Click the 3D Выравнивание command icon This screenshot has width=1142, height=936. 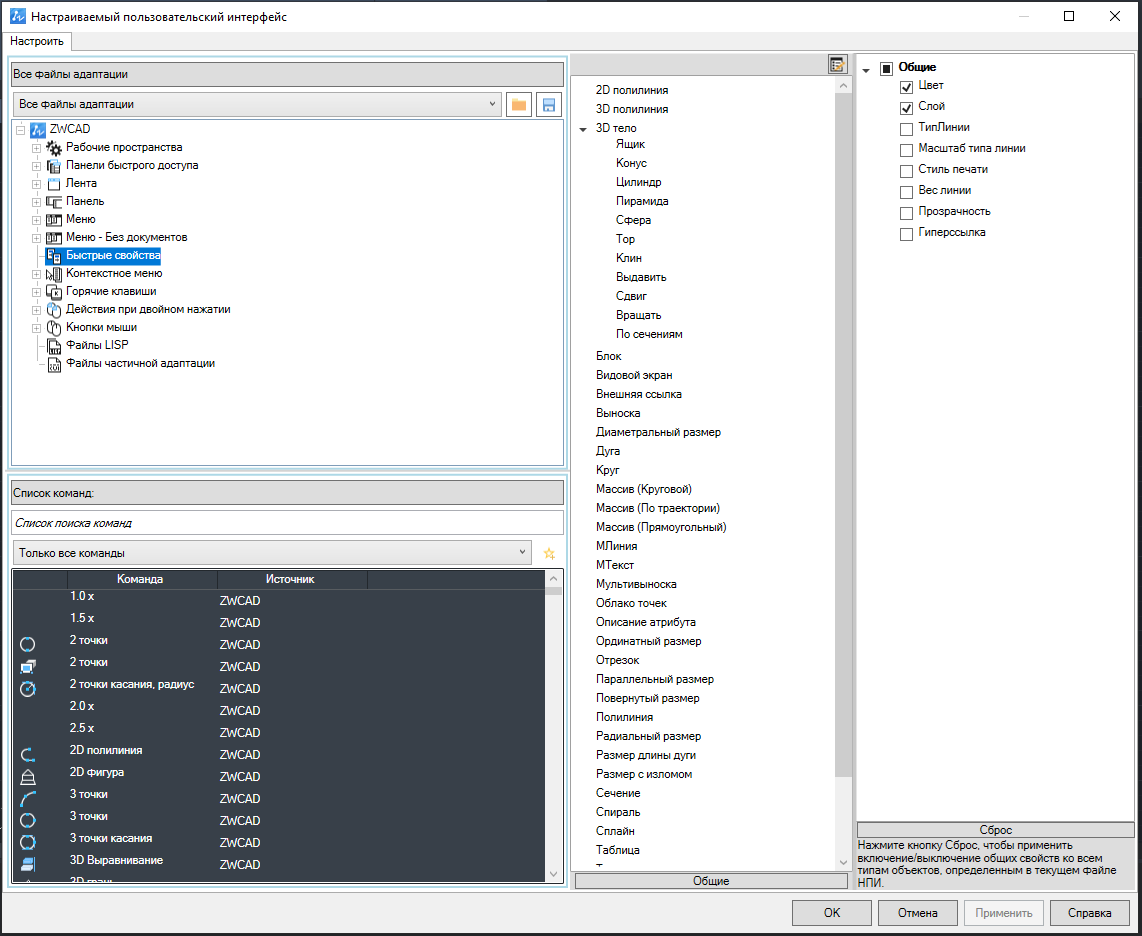click(x=28, y=865)
